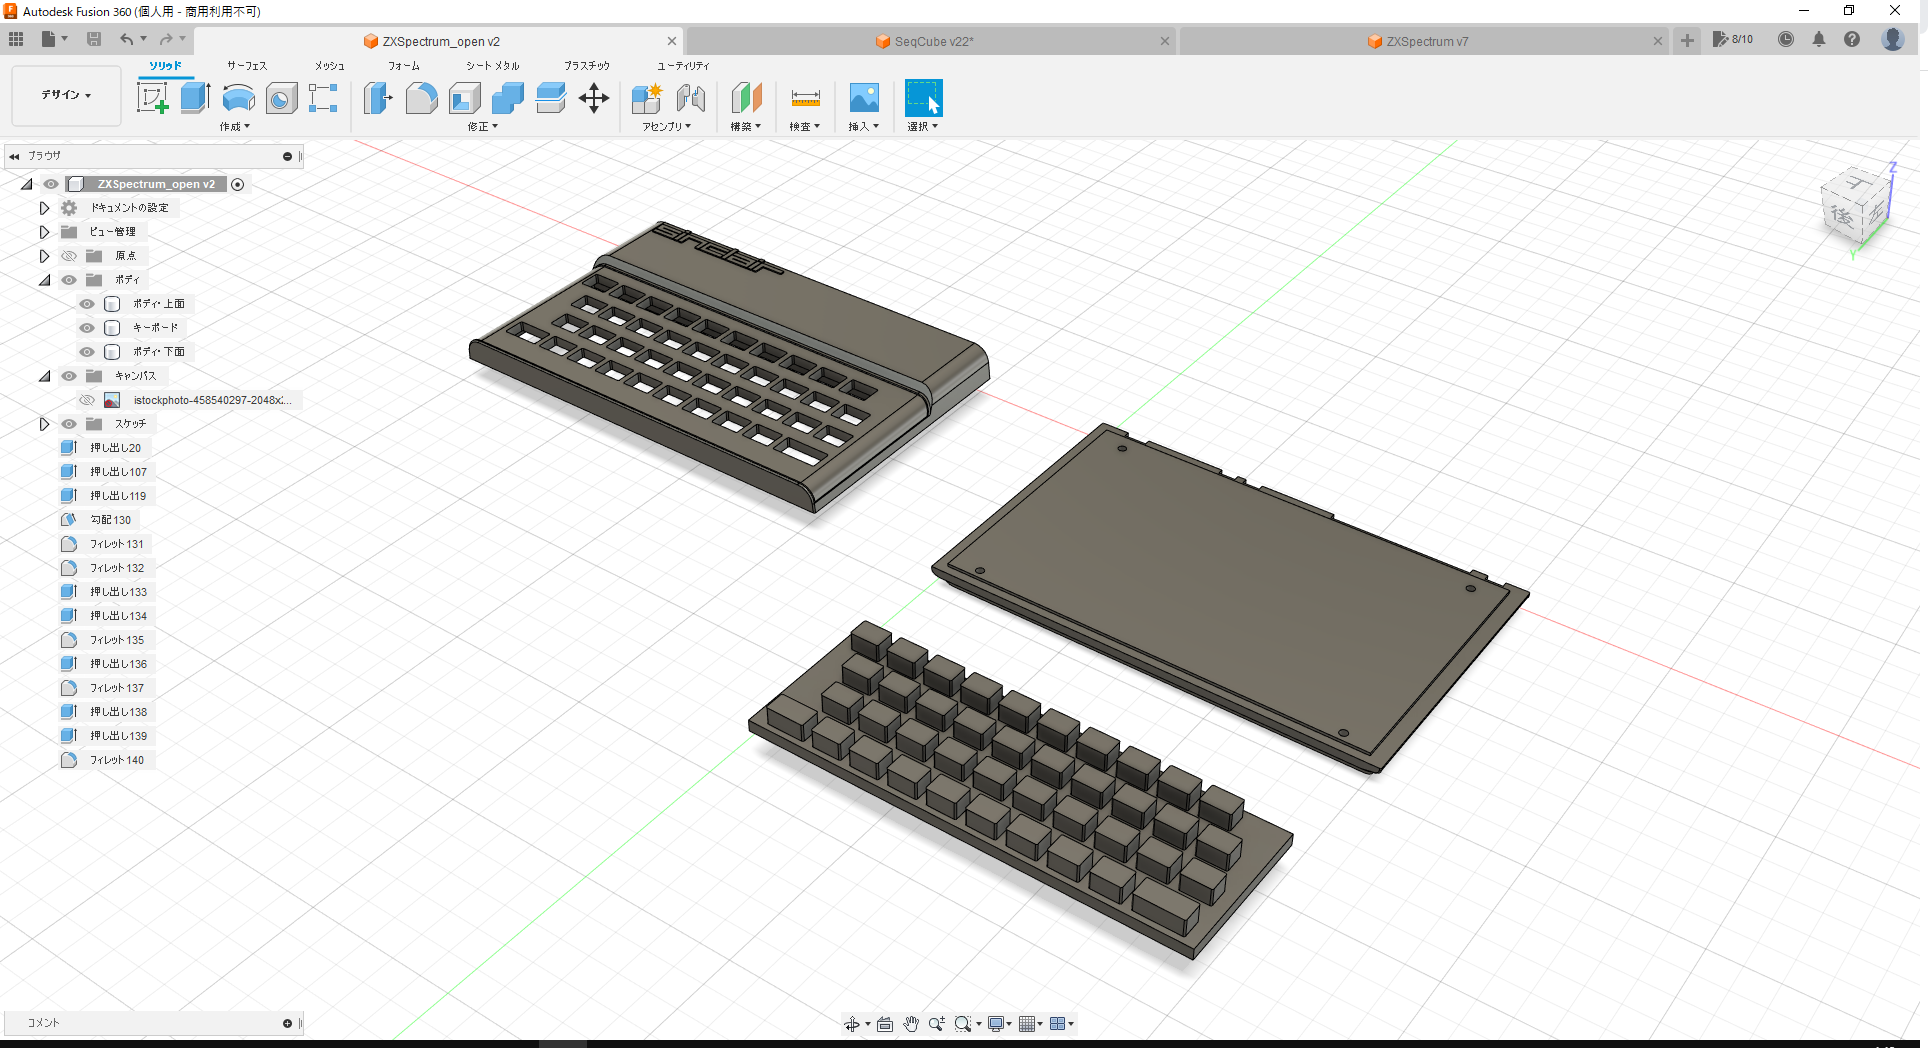
Task: Collapse the ボディ folder
Action: tap(44, 280)
